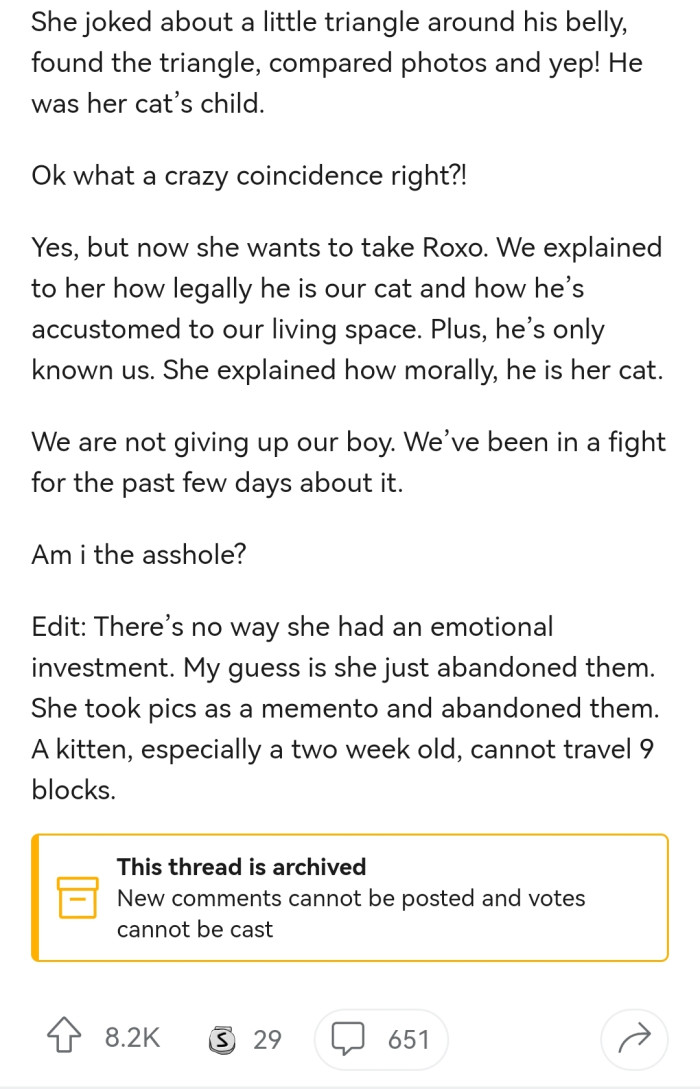Viewport: 700px width, 1089px height.
Task: Click 'This thread is archived' heading
Action: [242, 866]
